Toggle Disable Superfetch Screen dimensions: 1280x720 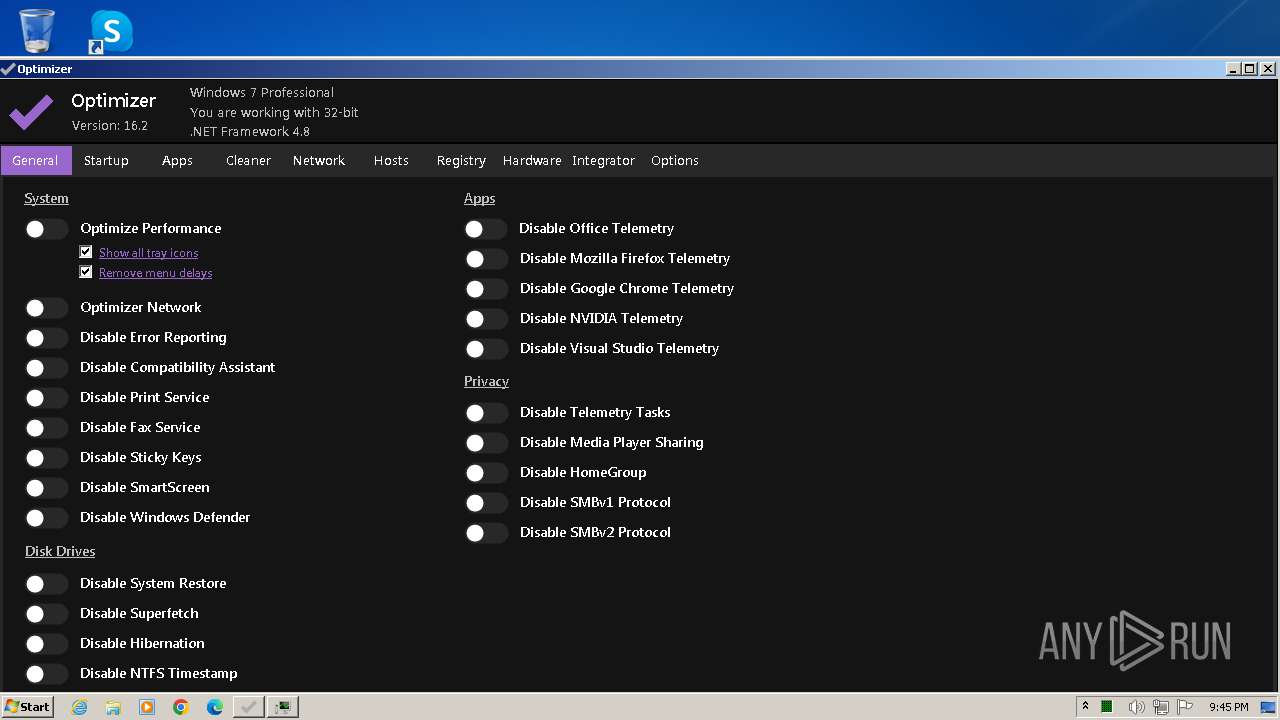46,614
